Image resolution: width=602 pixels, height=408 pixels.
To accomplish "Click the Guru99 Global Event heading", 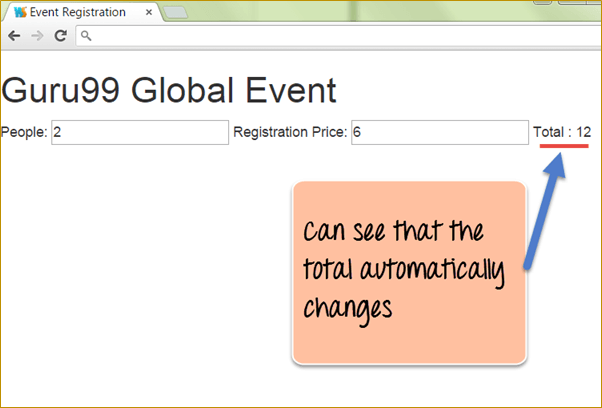I will [169, 91].
